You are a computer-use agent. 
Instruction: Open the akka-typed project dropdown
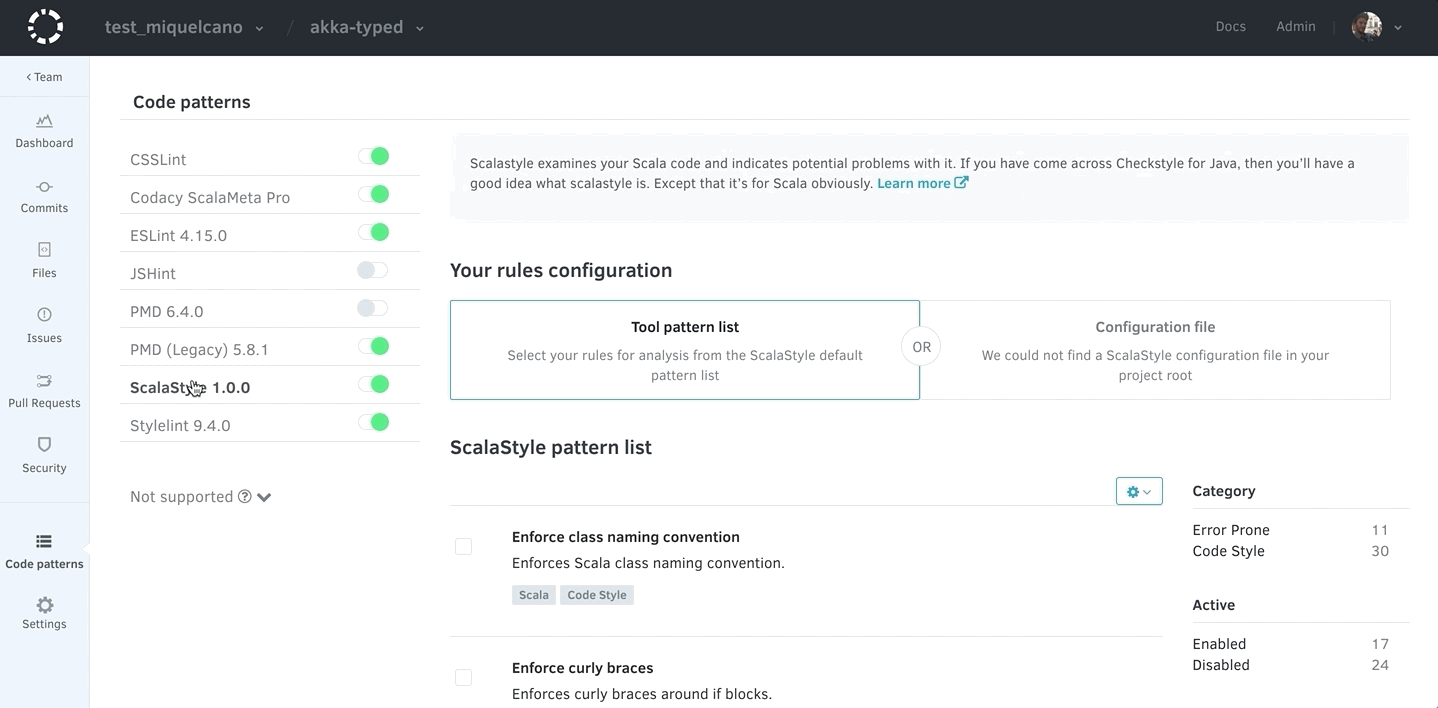pos(367,27)
